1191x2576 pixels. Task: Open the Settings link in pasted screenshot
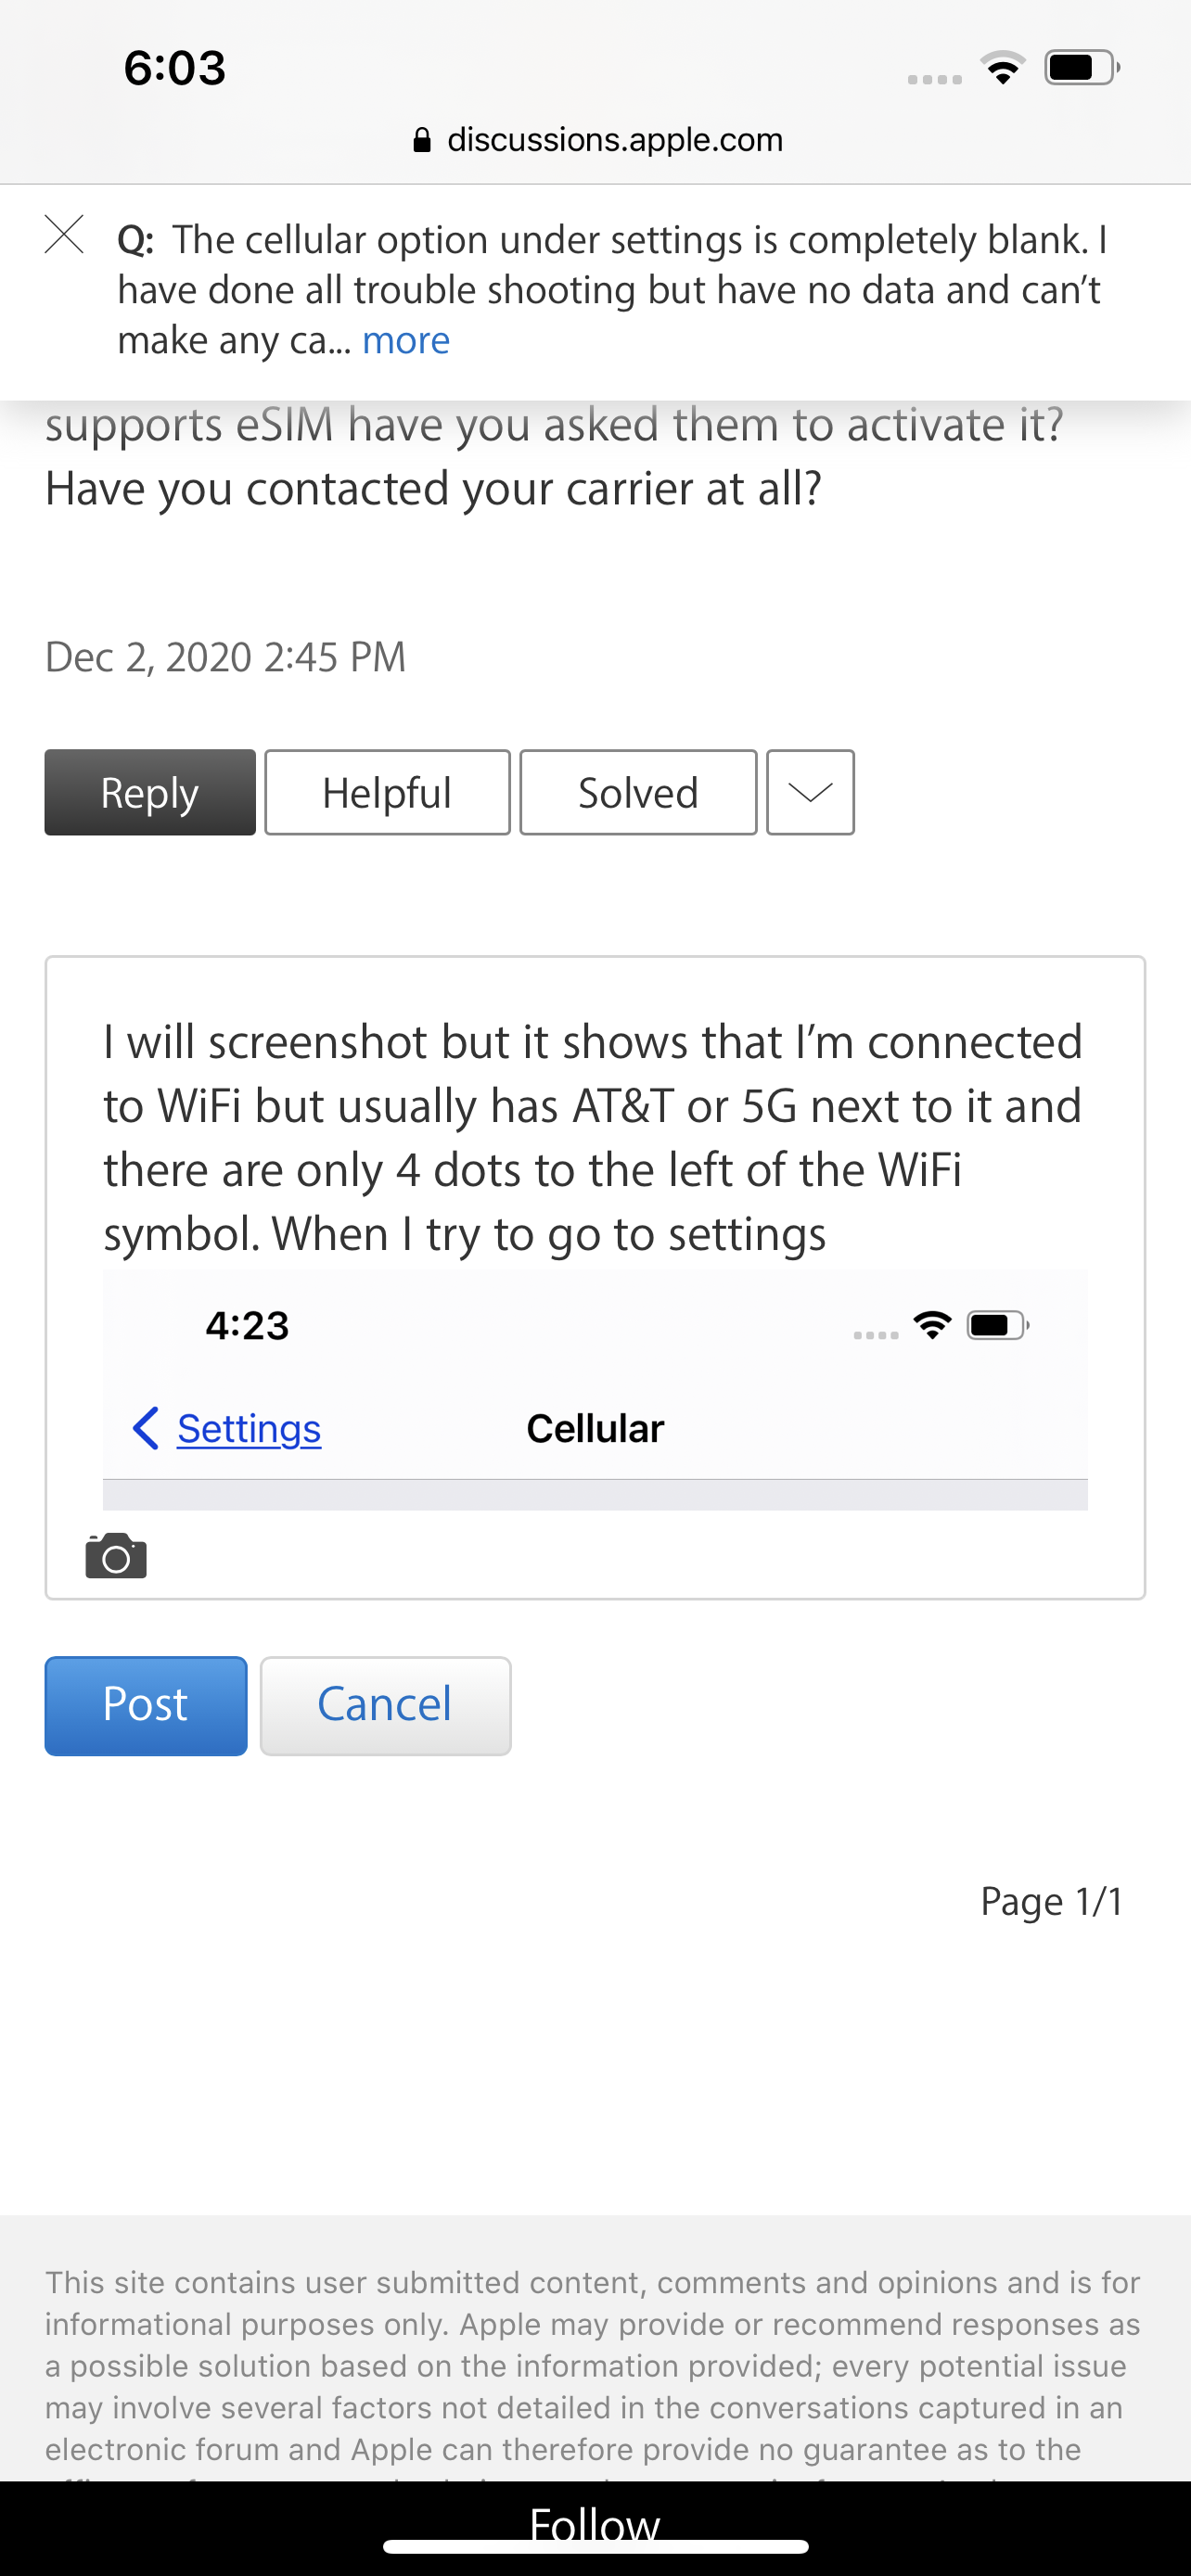(x=249, y=1428)
